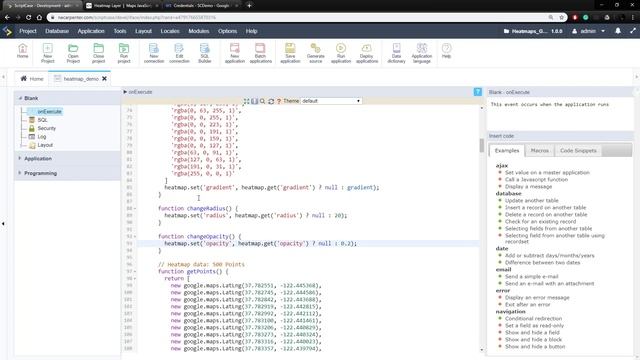
Task: Toggle fullscreen expand icon in header
Action: [x=633, y=31]
